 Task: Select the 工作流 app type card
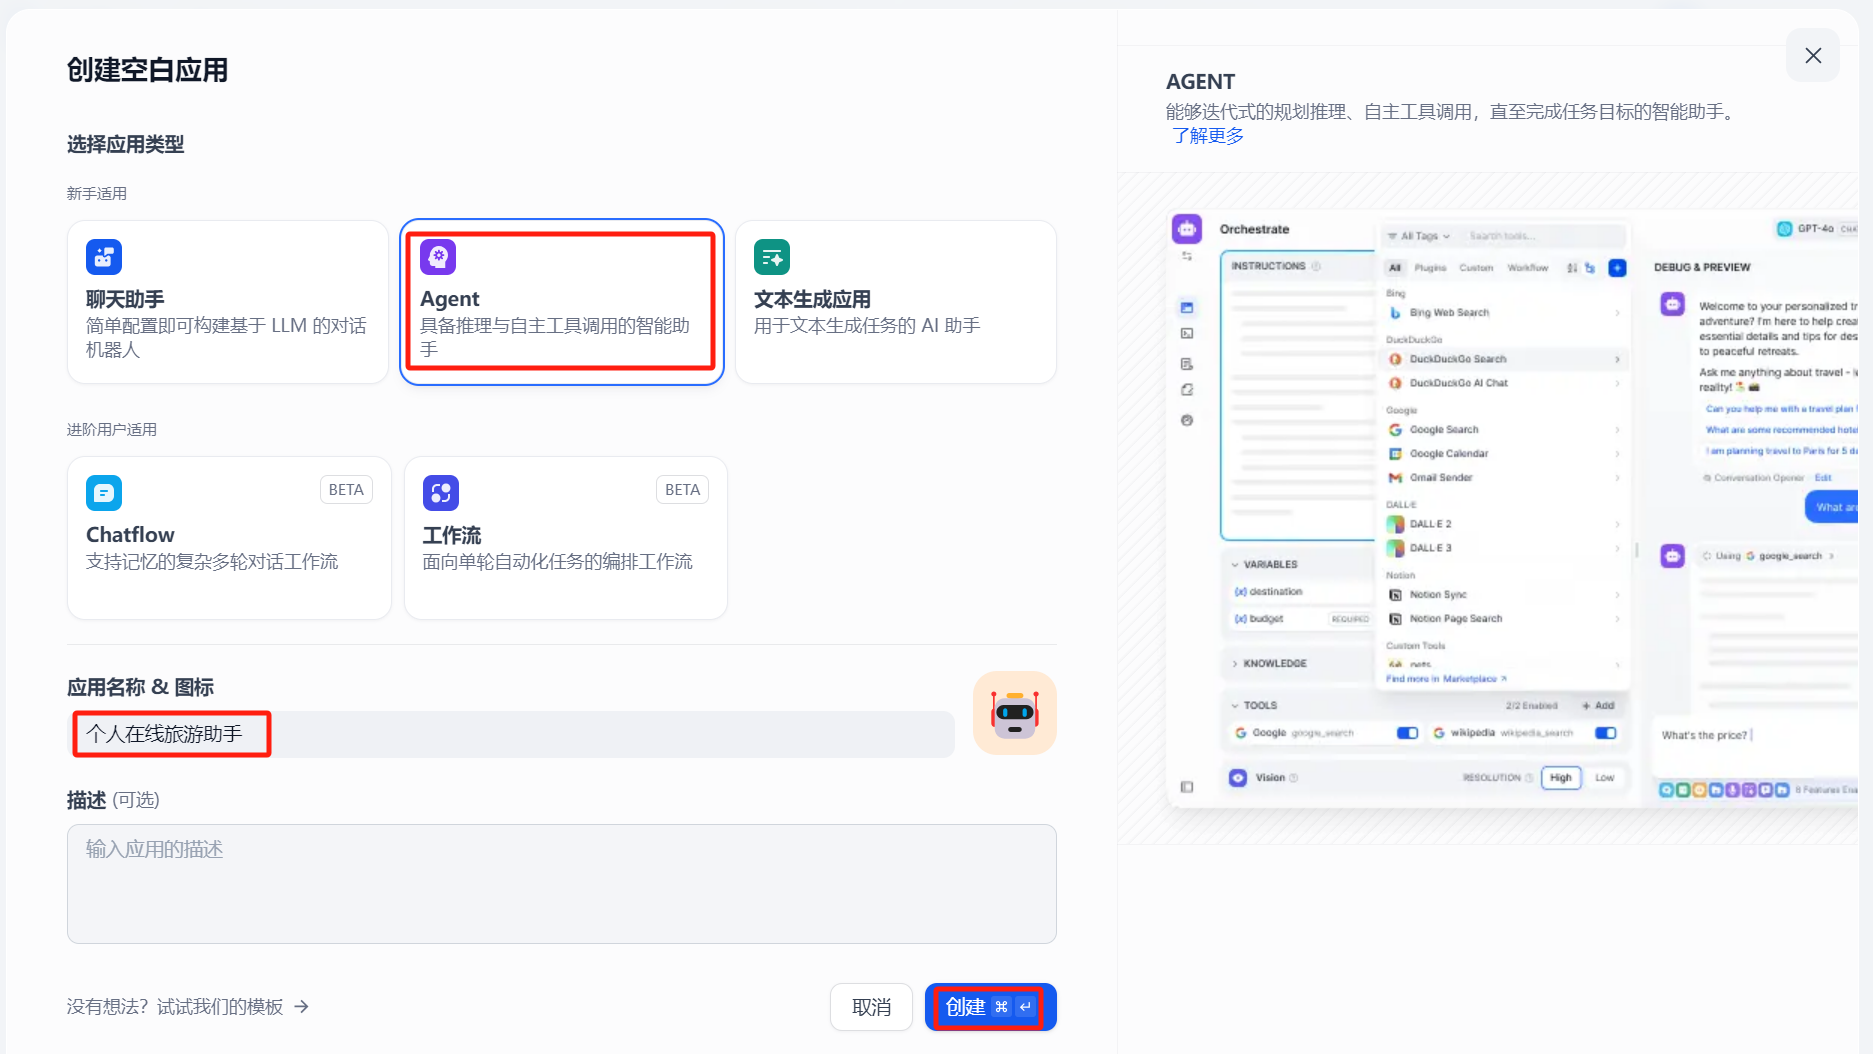click(x=566, y=538)
